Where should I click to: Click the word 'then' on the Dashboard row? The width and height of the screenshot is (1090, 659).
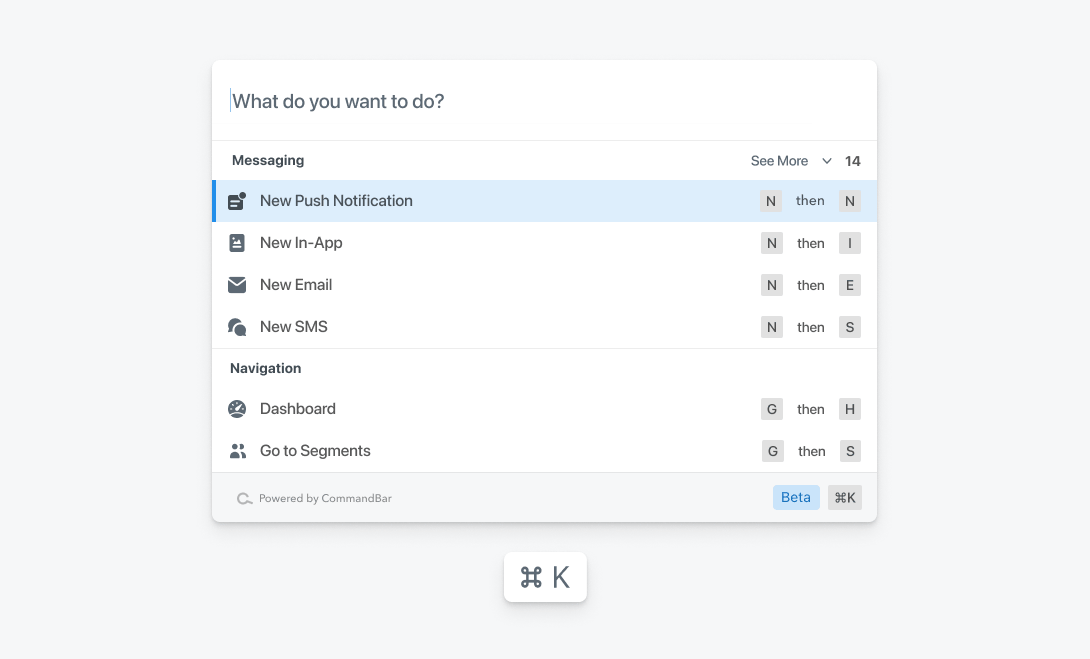811,409
